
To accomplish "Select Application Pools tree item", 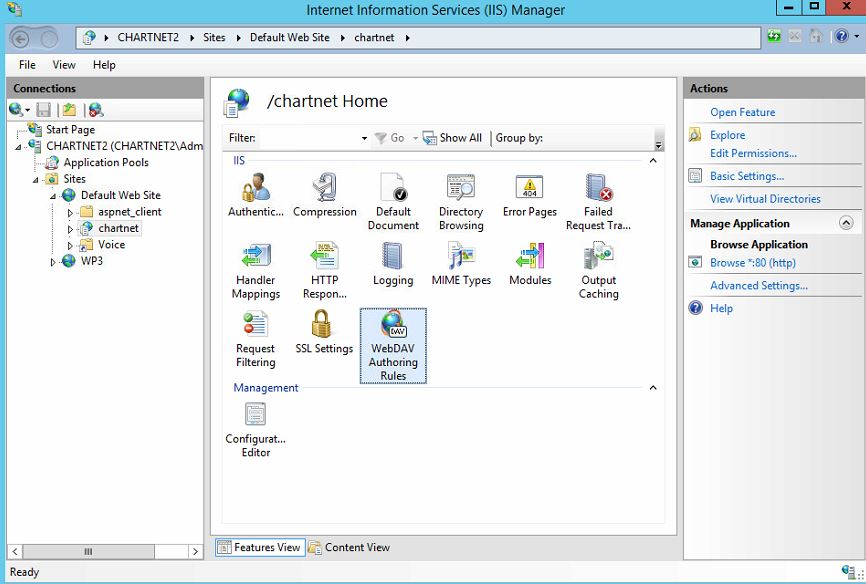I will coord(105,162).
